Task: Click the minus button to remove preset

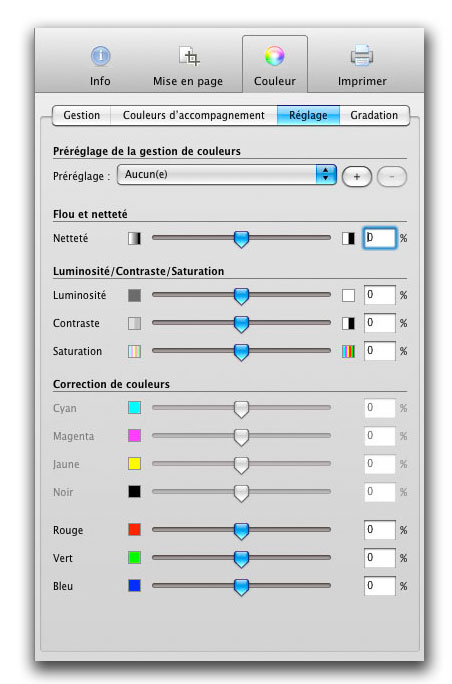Action: coord(392,177)
